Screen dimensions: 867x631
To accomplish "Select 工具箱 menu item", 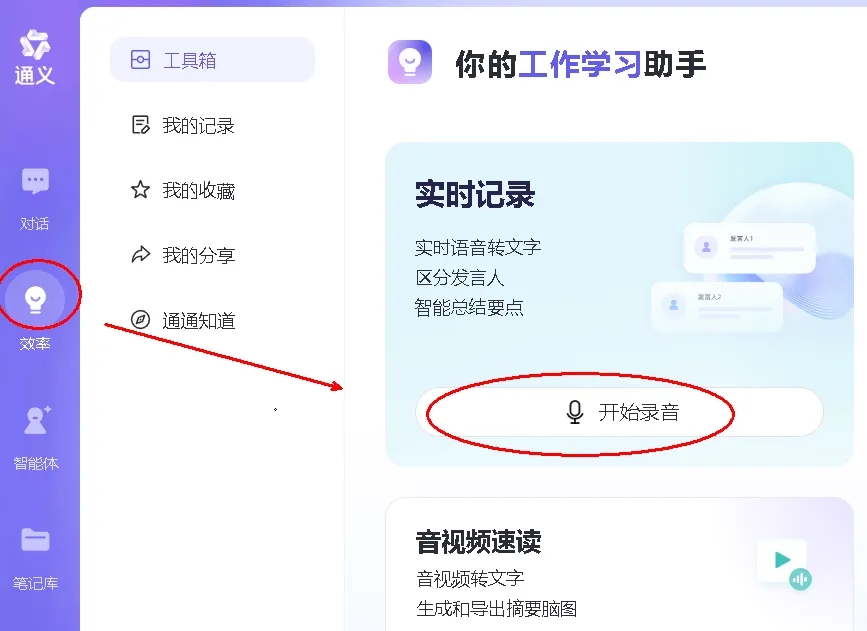I will click(212, 60).
